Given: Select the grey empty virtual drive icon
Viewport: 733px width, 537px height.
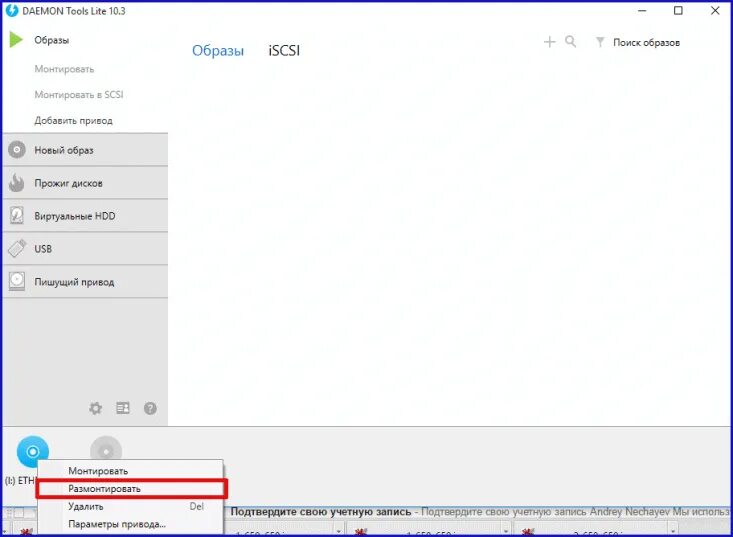Looking at the screenshot, I should 106,451.
